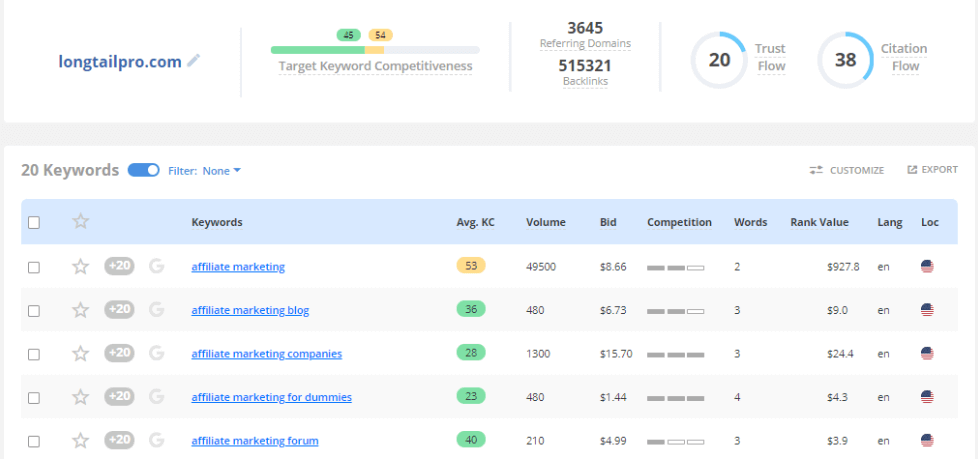Check the select-all checkbox in table header

point(34,222)
